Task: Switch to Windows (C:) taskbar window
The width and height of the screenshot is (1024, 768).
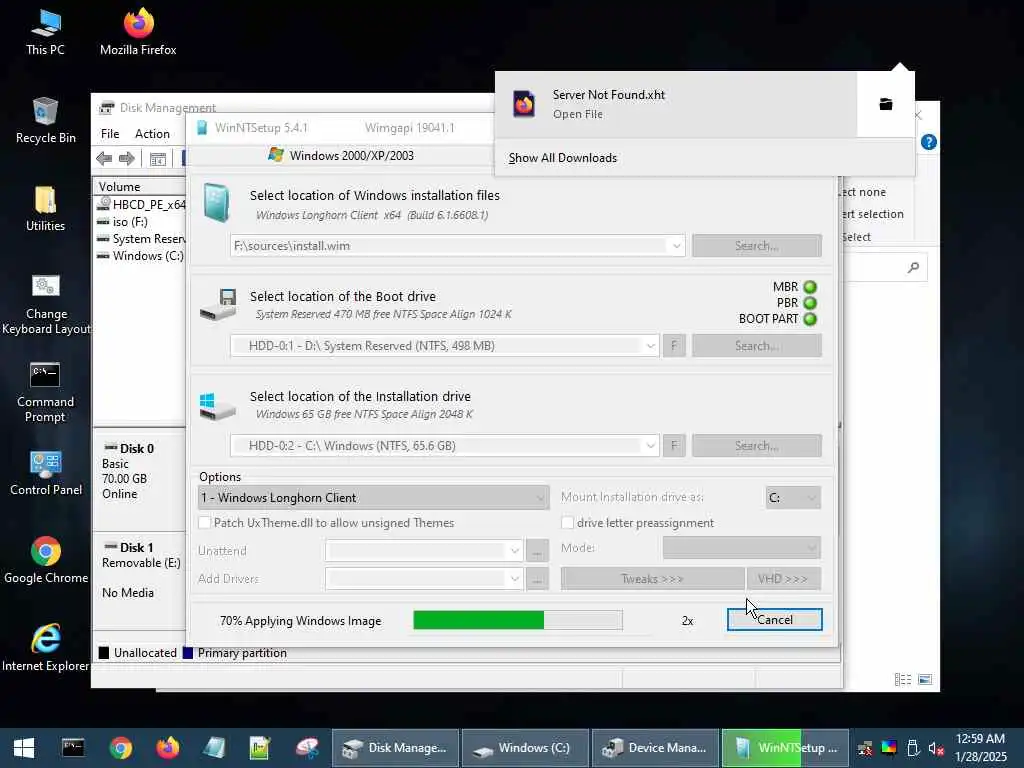Action: click(x=526, y=748)
